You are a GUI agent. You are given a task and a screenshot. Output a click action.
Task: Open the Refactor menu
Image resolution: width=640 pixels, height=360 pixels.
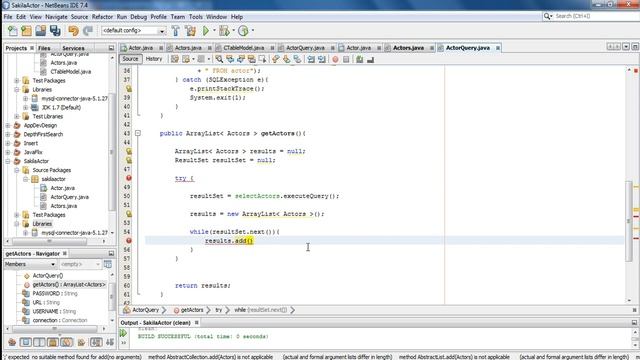tap(102, 17)
